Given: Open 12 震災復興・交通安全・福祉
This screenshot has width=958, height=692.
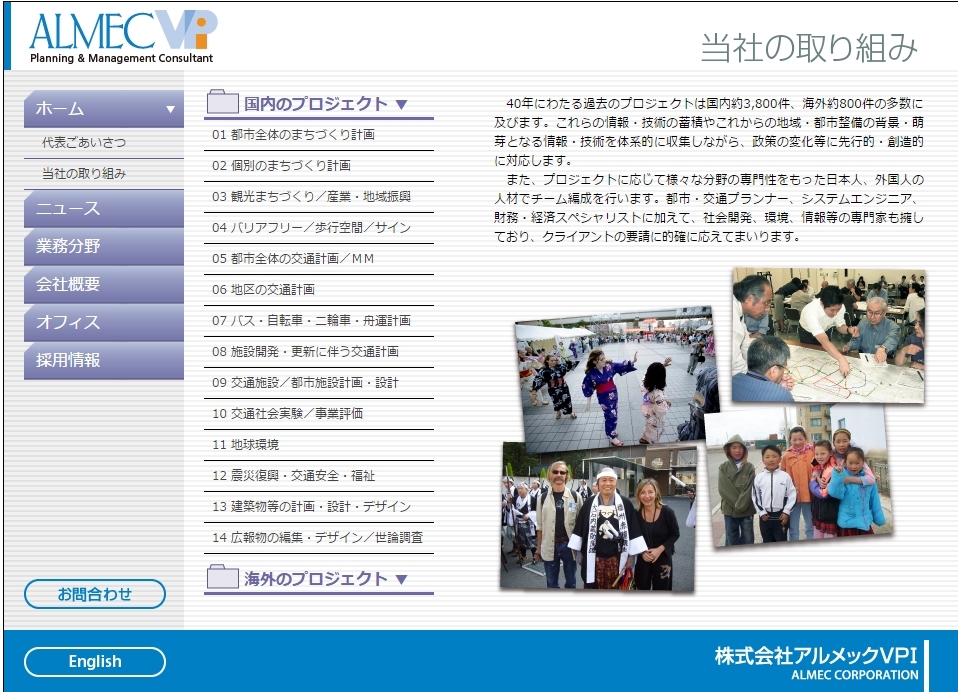Looking at the screenshot, I should click(x=319, y=476).
